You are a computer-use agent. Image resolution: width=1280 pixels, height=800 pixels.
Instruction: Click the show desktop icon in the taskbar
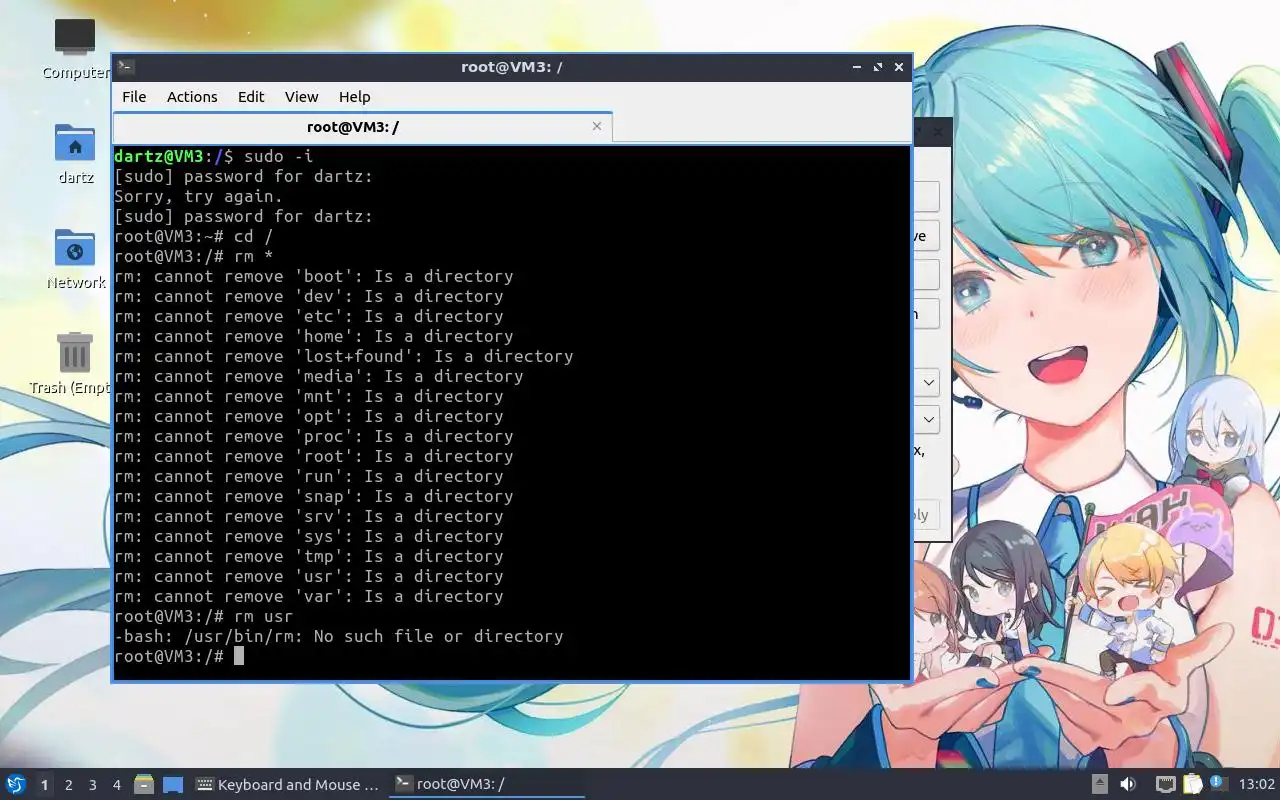[173, 785]
